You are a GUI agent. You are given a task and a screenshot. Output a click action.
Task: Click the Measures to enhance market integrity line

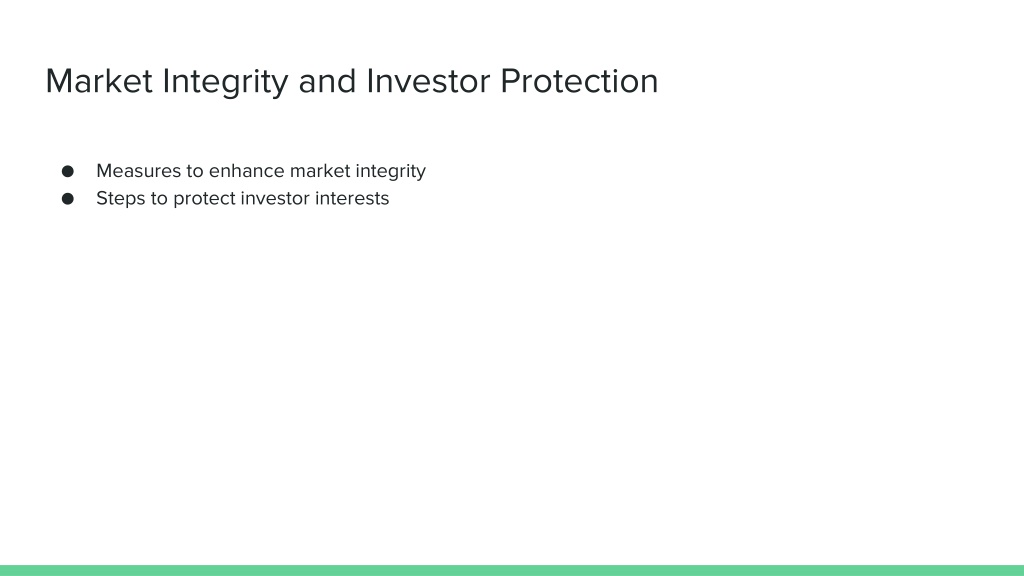(x=261, y=171)
